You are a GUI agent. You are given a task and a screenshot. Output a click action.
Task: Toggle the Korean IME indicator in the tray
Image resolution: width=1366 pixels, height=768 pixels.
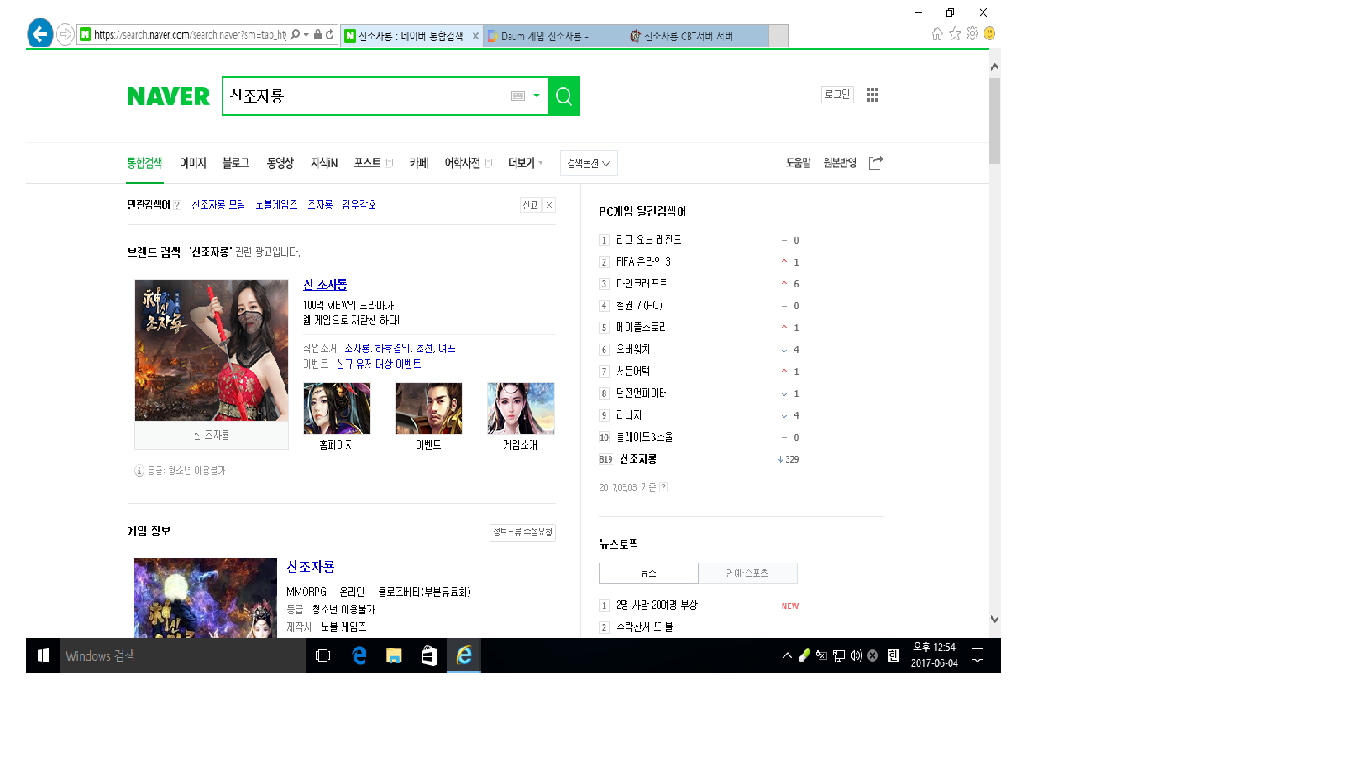[x=893, y=656]
